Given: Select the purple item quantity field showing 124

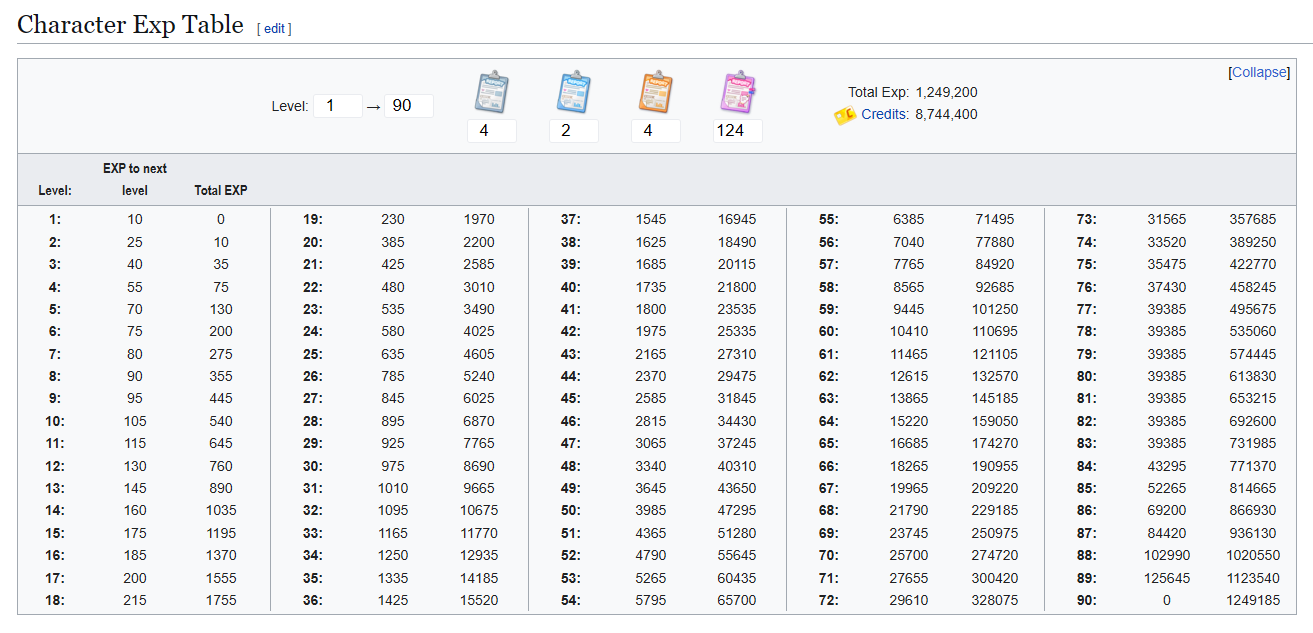Looking at the screenshot, I should click(737, 130).
